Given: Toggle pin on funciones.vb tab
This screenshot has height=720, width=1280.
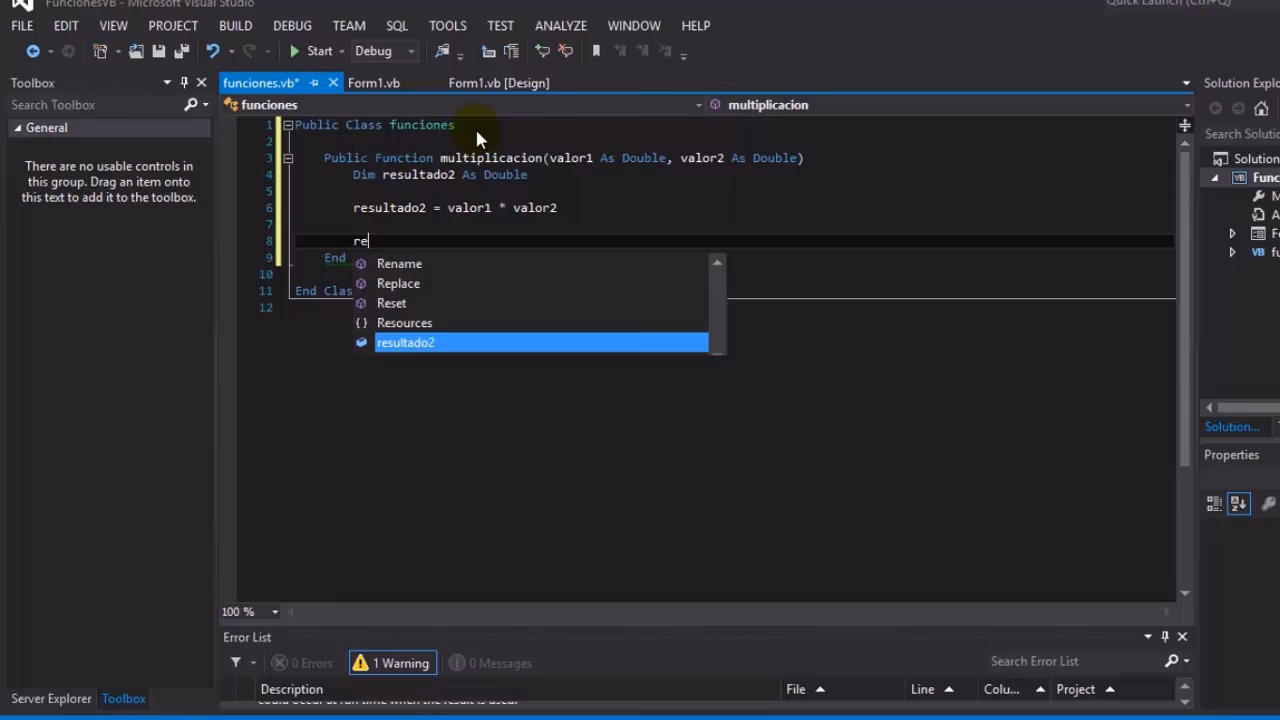Looking at the screenshot, I should pos(314,83).
